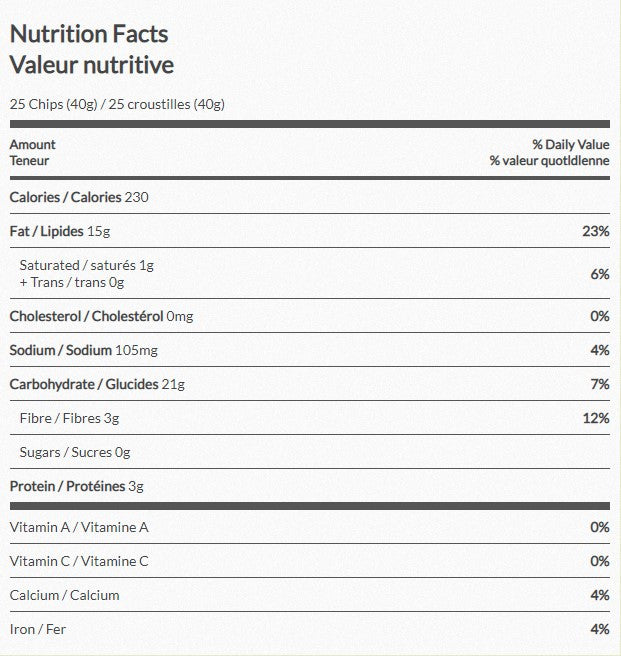
Task: Click the Amount / Teneur column label
Action: pyautogui.click(x=33, y=152)
